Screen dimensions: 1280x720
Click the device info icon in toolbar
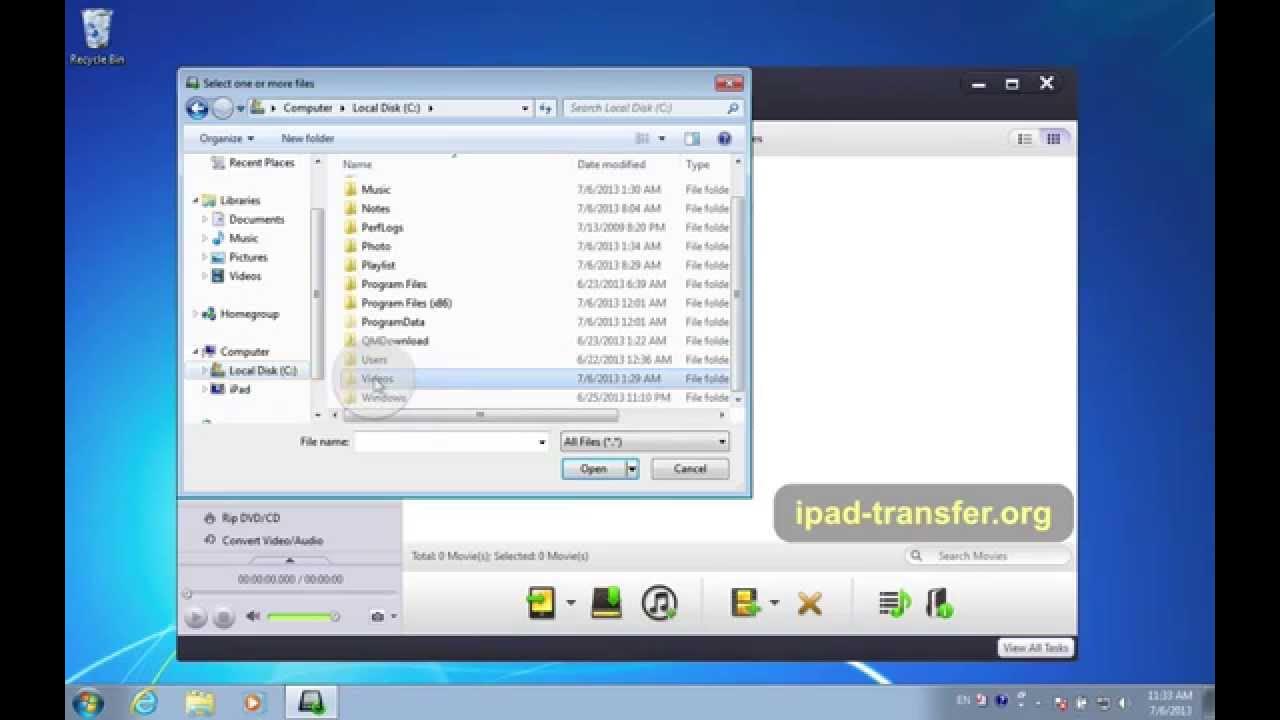coord(938,603)
